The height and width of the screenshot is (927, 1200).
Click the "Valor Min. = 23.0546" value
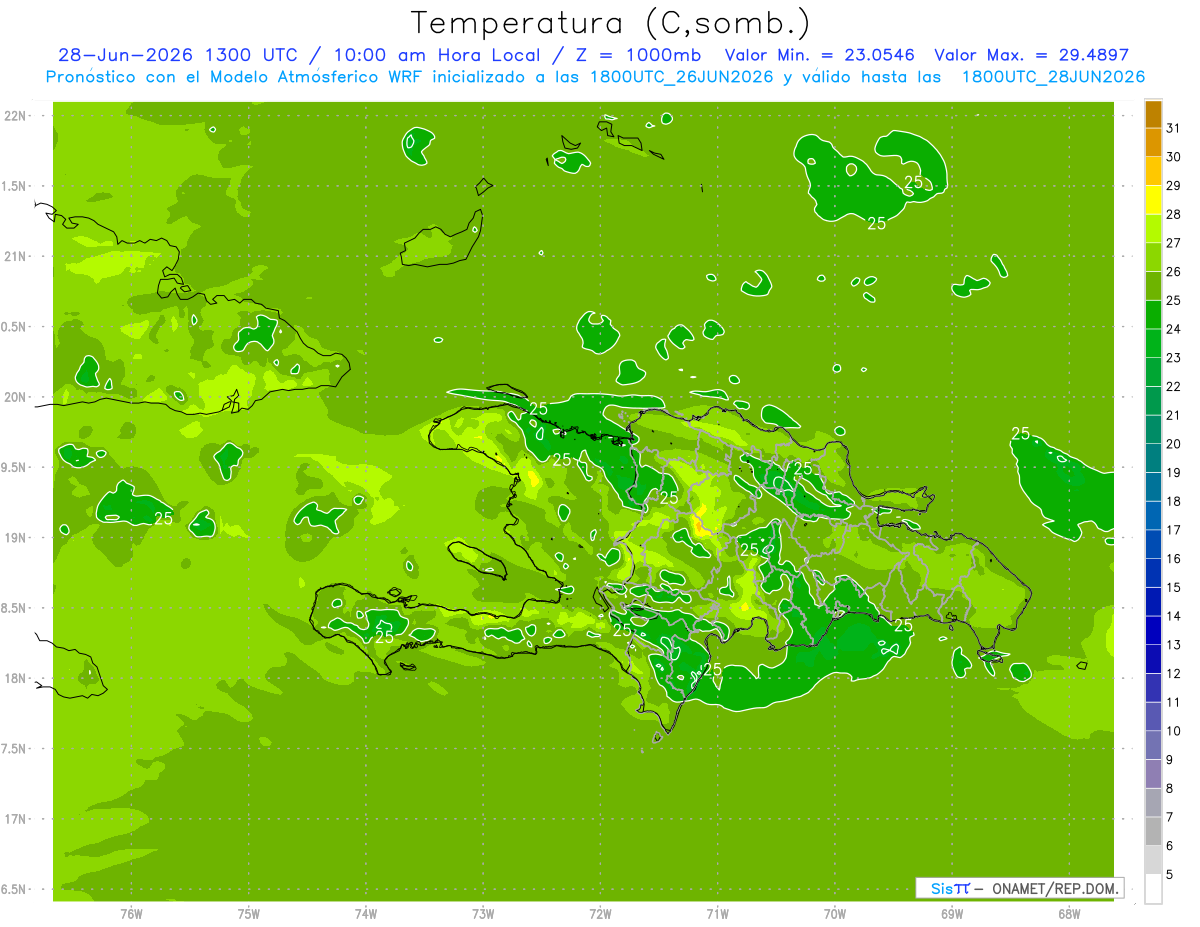click(819, 55)
